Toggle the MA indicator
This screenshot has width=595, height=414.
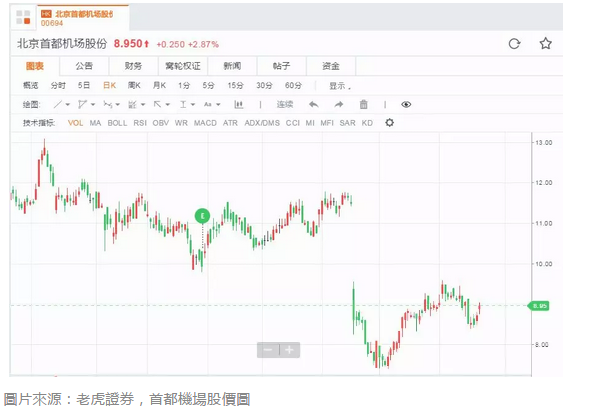tap(95, 123)
